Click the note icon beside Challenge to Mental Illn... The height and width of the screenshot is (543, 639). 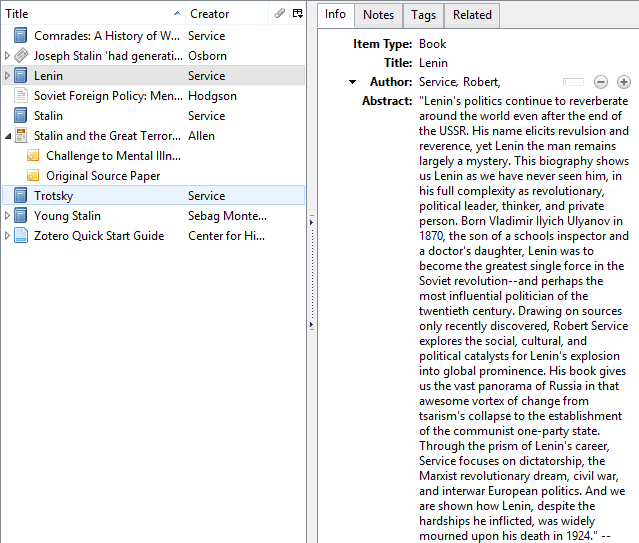(x=33, y=155)
